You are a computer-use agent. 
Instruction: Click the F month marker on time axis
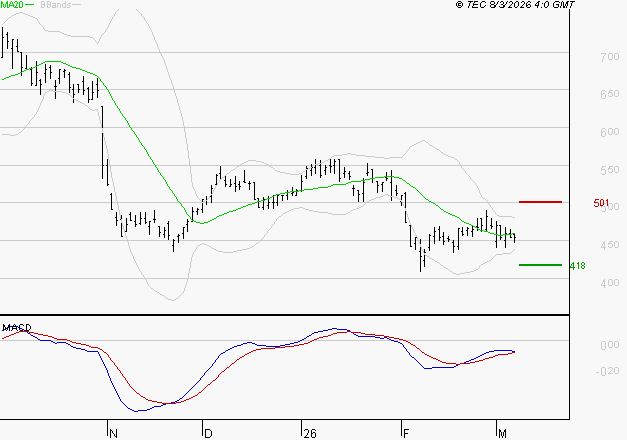pos(406,434)
